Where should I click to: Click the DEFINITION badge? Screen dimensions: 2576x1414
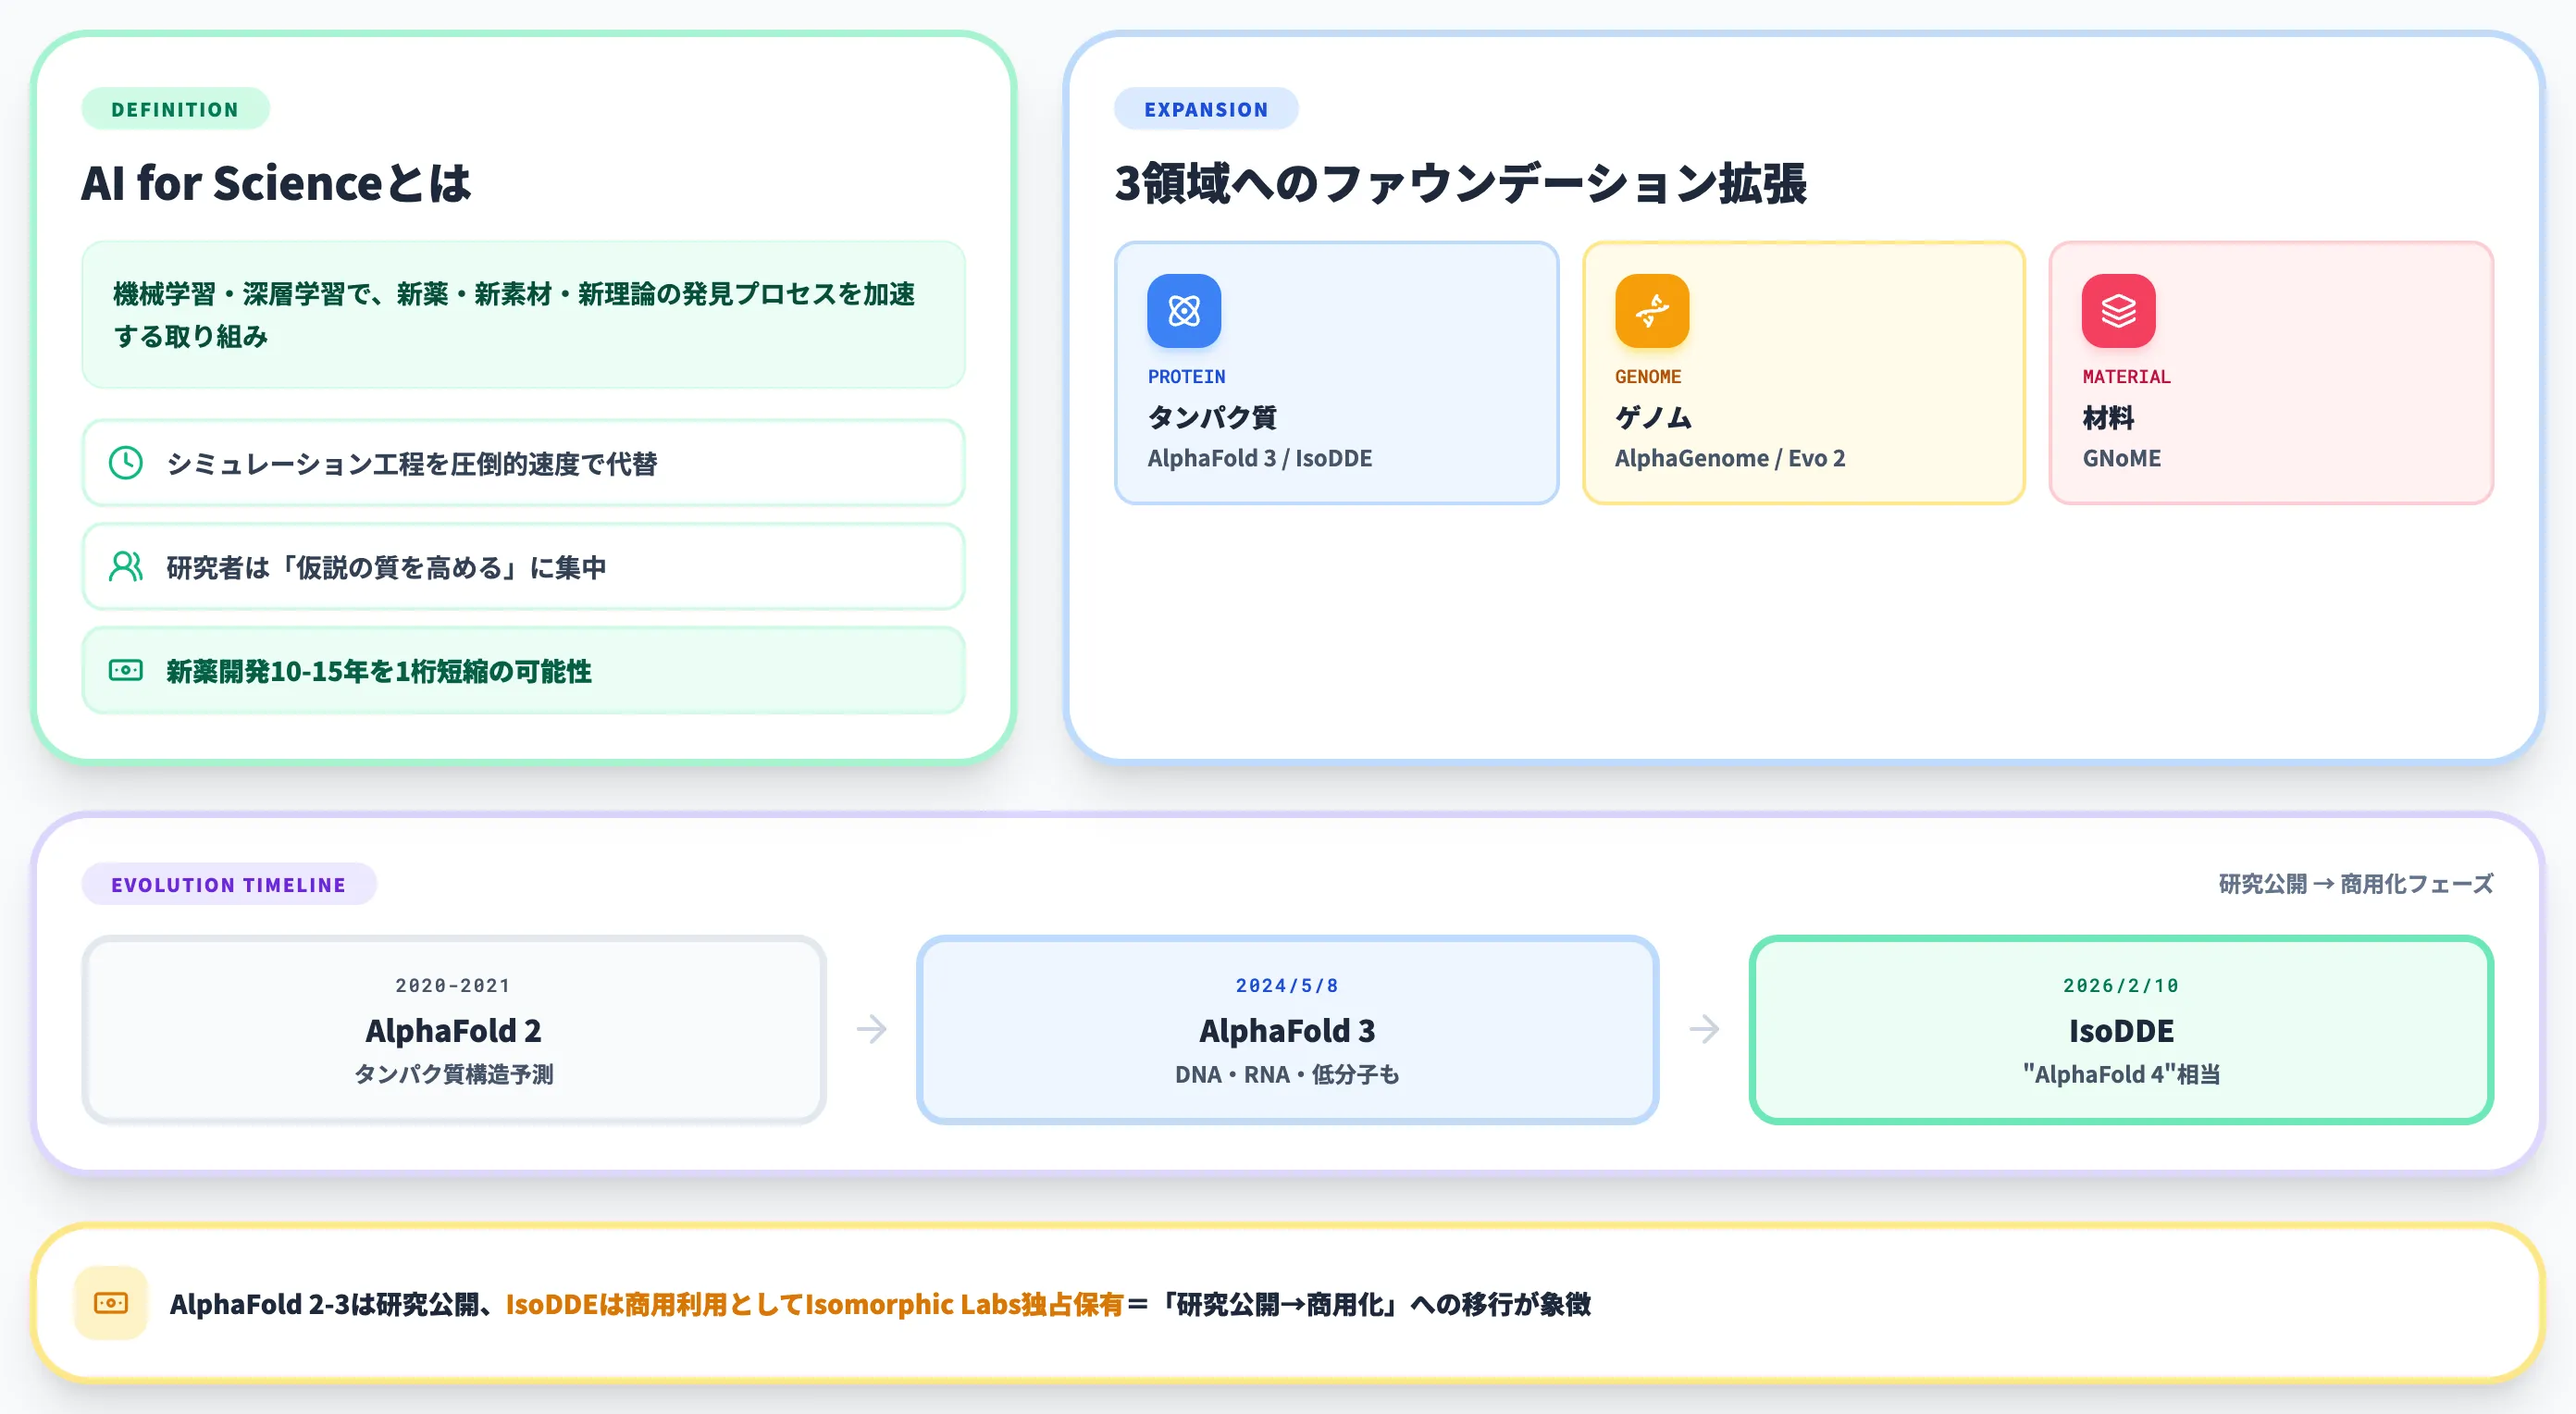175,109
